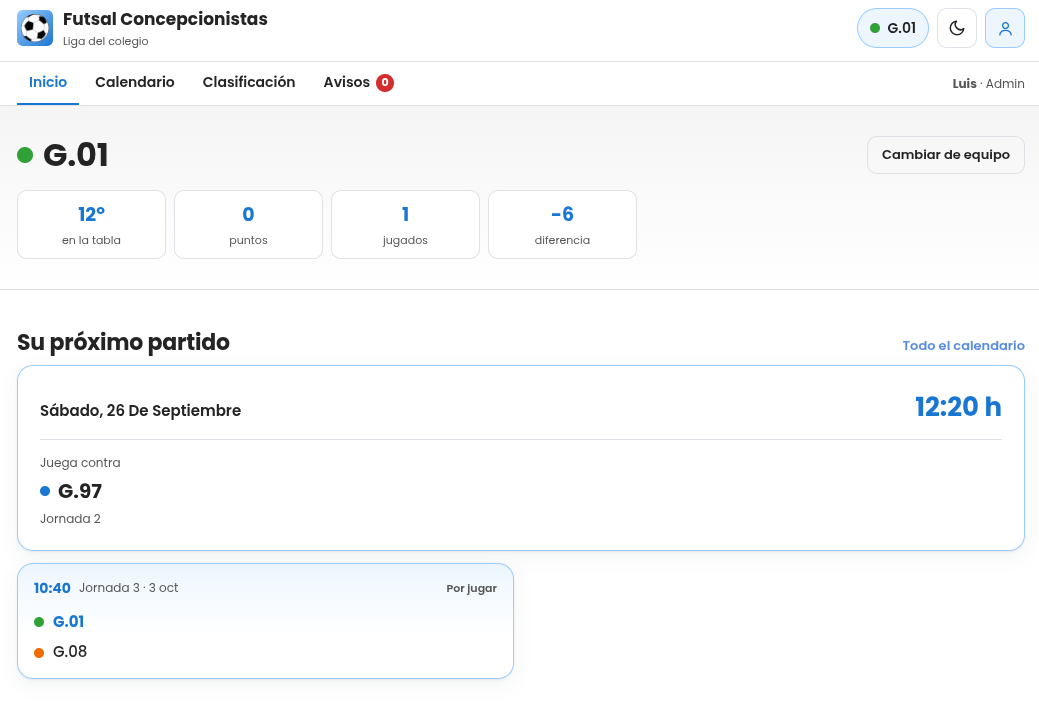
Task: Select the -6 diferencia stat card
Action: (x=563, y=225)
